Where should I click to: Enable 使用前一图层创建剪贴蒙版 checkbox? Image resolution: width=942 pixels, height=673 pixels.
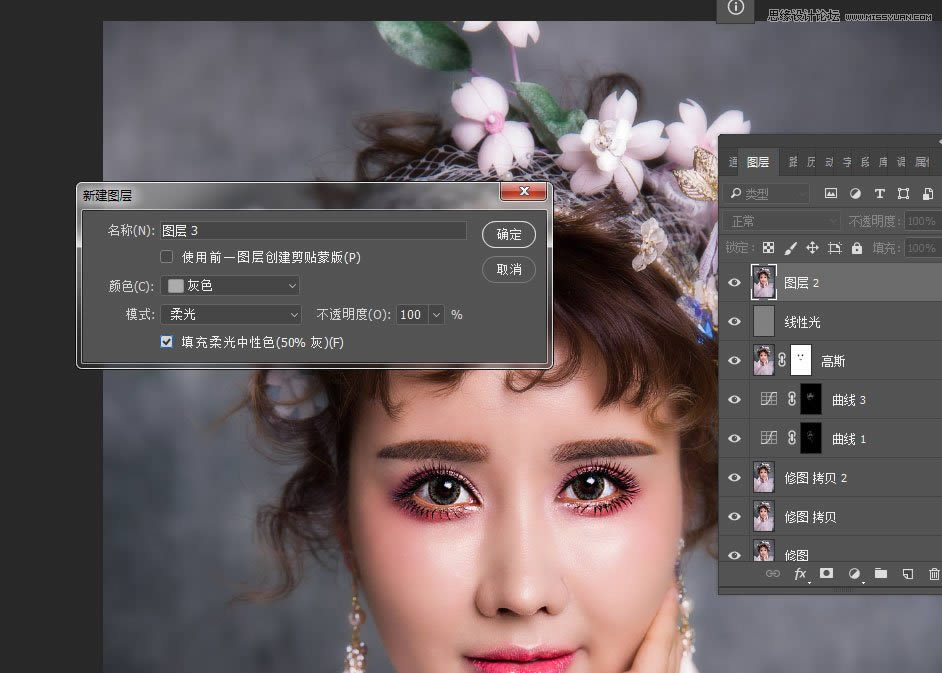[x=166, y=257]
